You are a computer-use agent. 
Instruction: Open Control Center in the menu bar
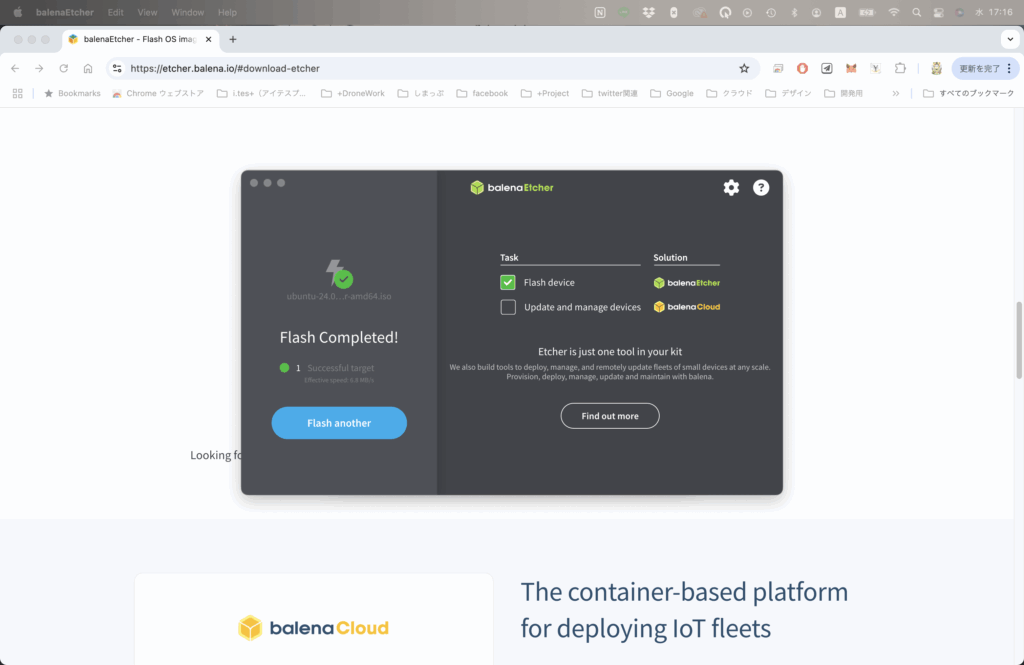pos(938,12)
